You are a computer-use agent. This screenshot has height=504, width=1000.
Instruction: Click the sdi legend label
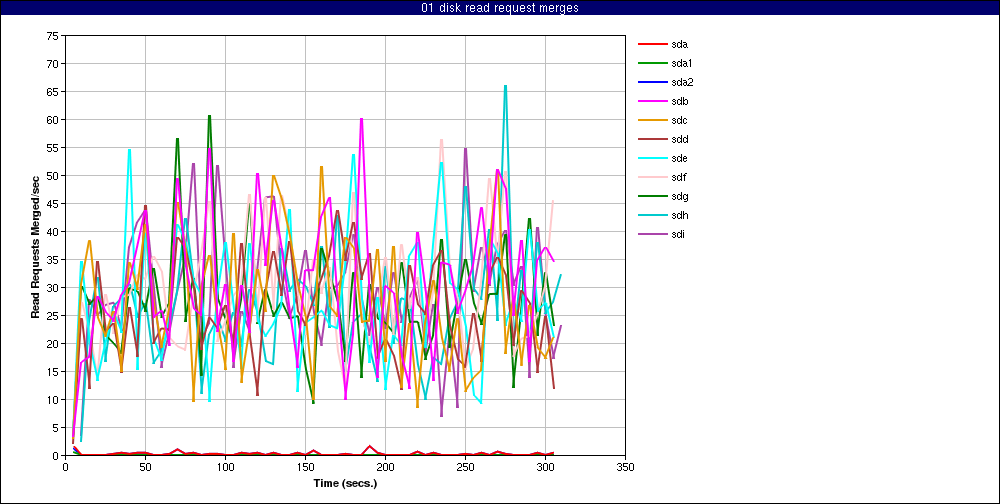pos(679,234)
